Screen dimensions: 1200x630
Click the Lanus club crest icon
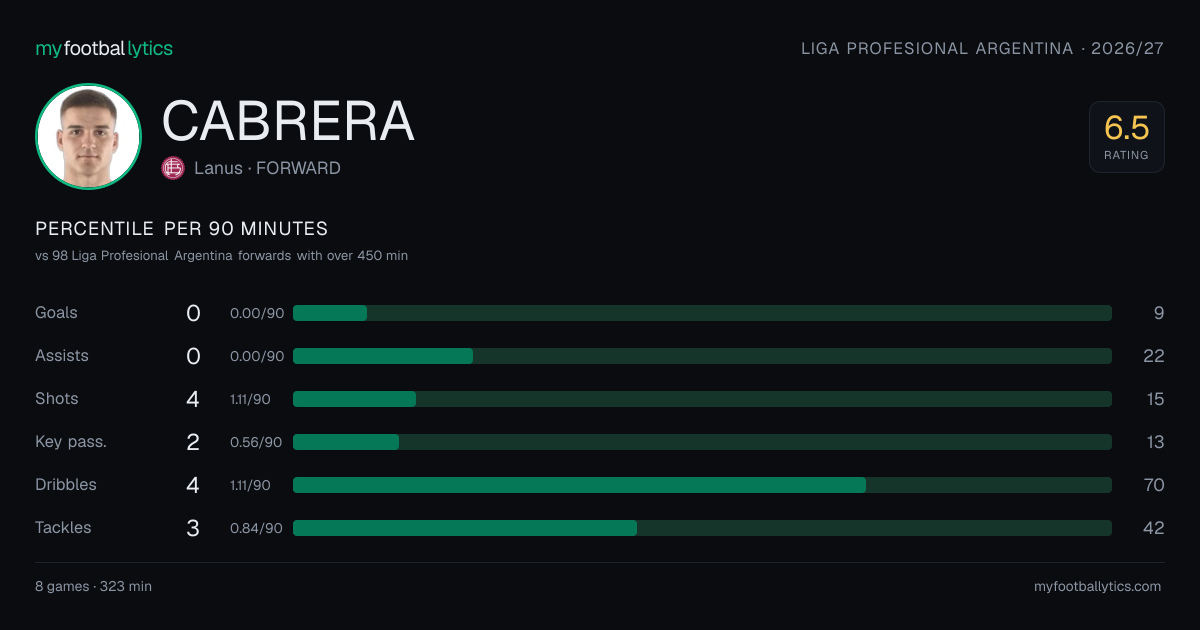[173, 168]
